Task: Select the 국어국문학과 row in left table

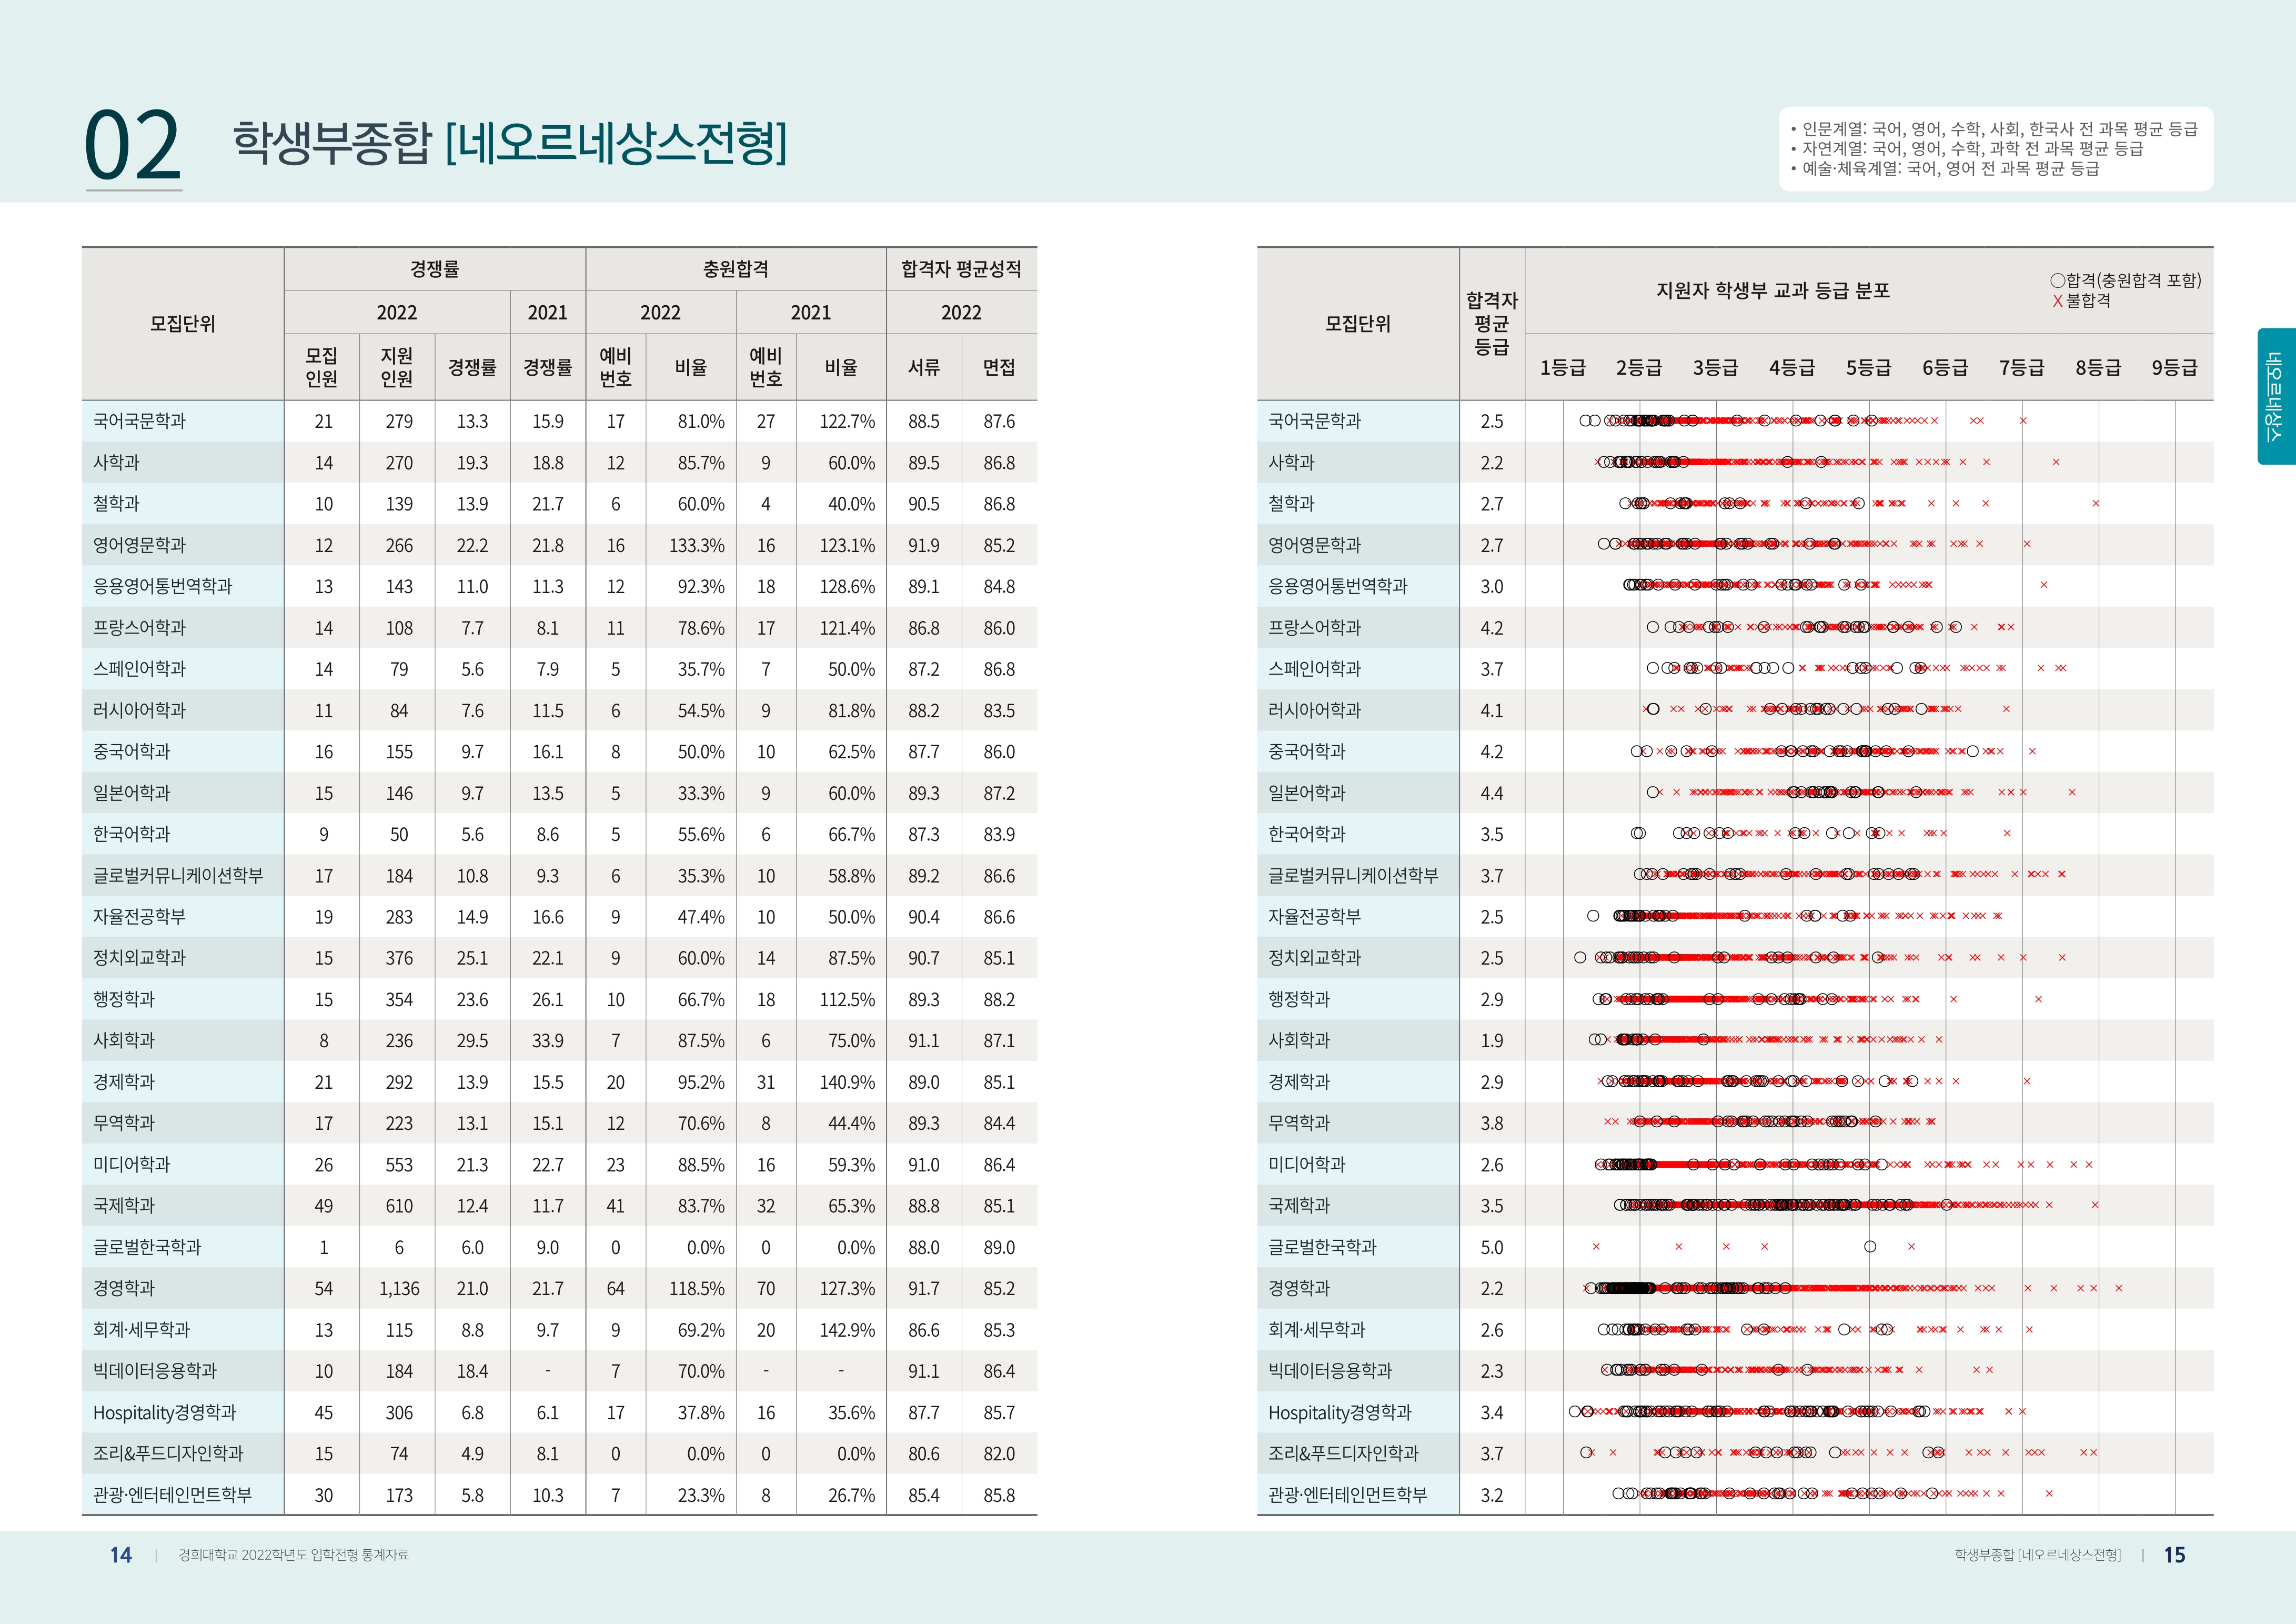Action: [139, 421]
